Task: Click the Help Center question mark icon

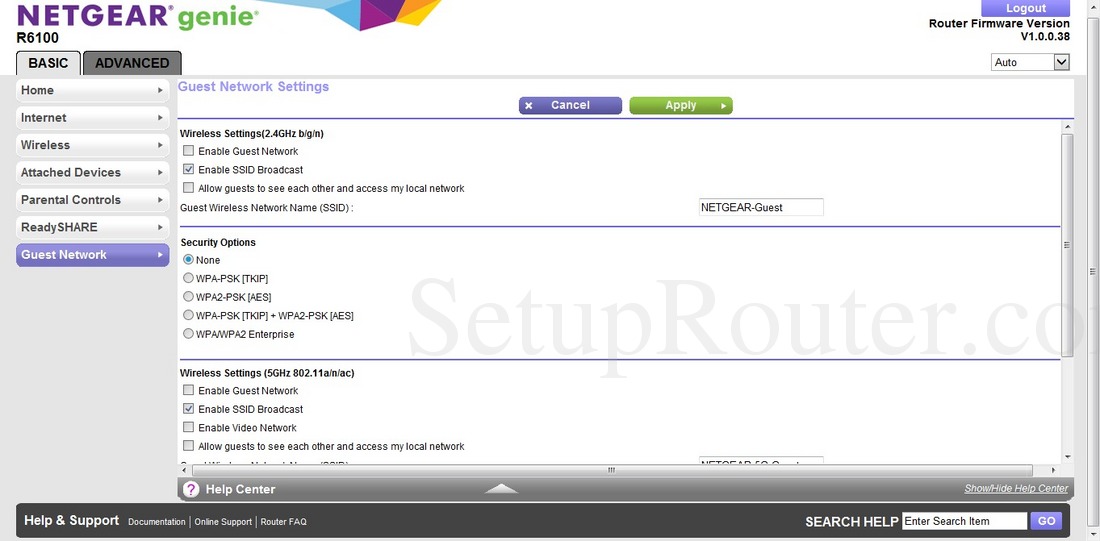Action: (191, 489)
